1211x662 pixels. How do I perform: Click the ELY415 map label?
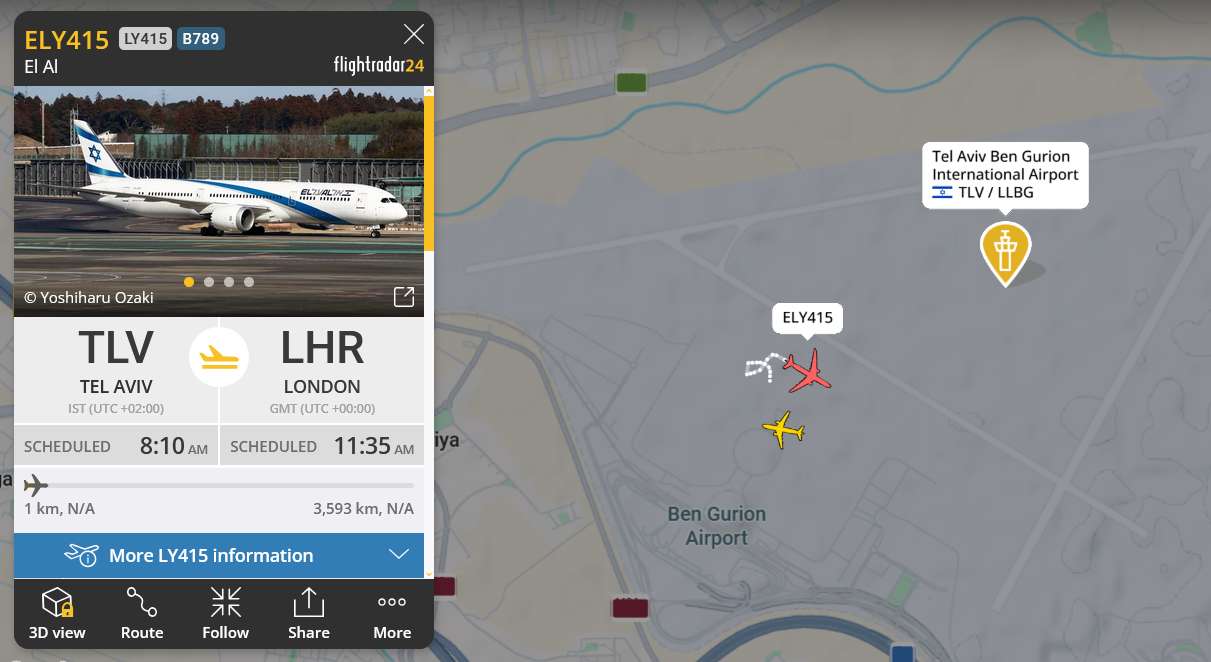807,318
